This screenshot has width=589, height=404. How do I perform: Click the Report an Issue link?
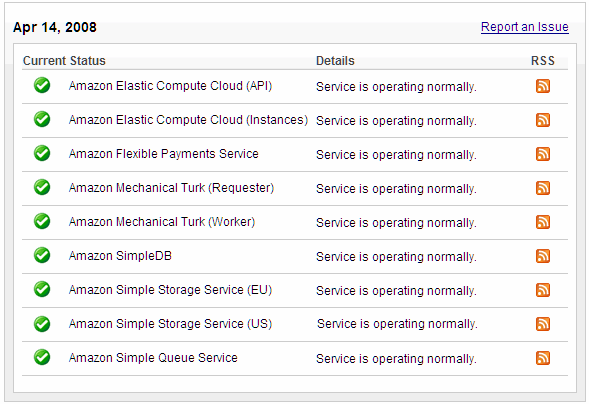coord(524,27)
